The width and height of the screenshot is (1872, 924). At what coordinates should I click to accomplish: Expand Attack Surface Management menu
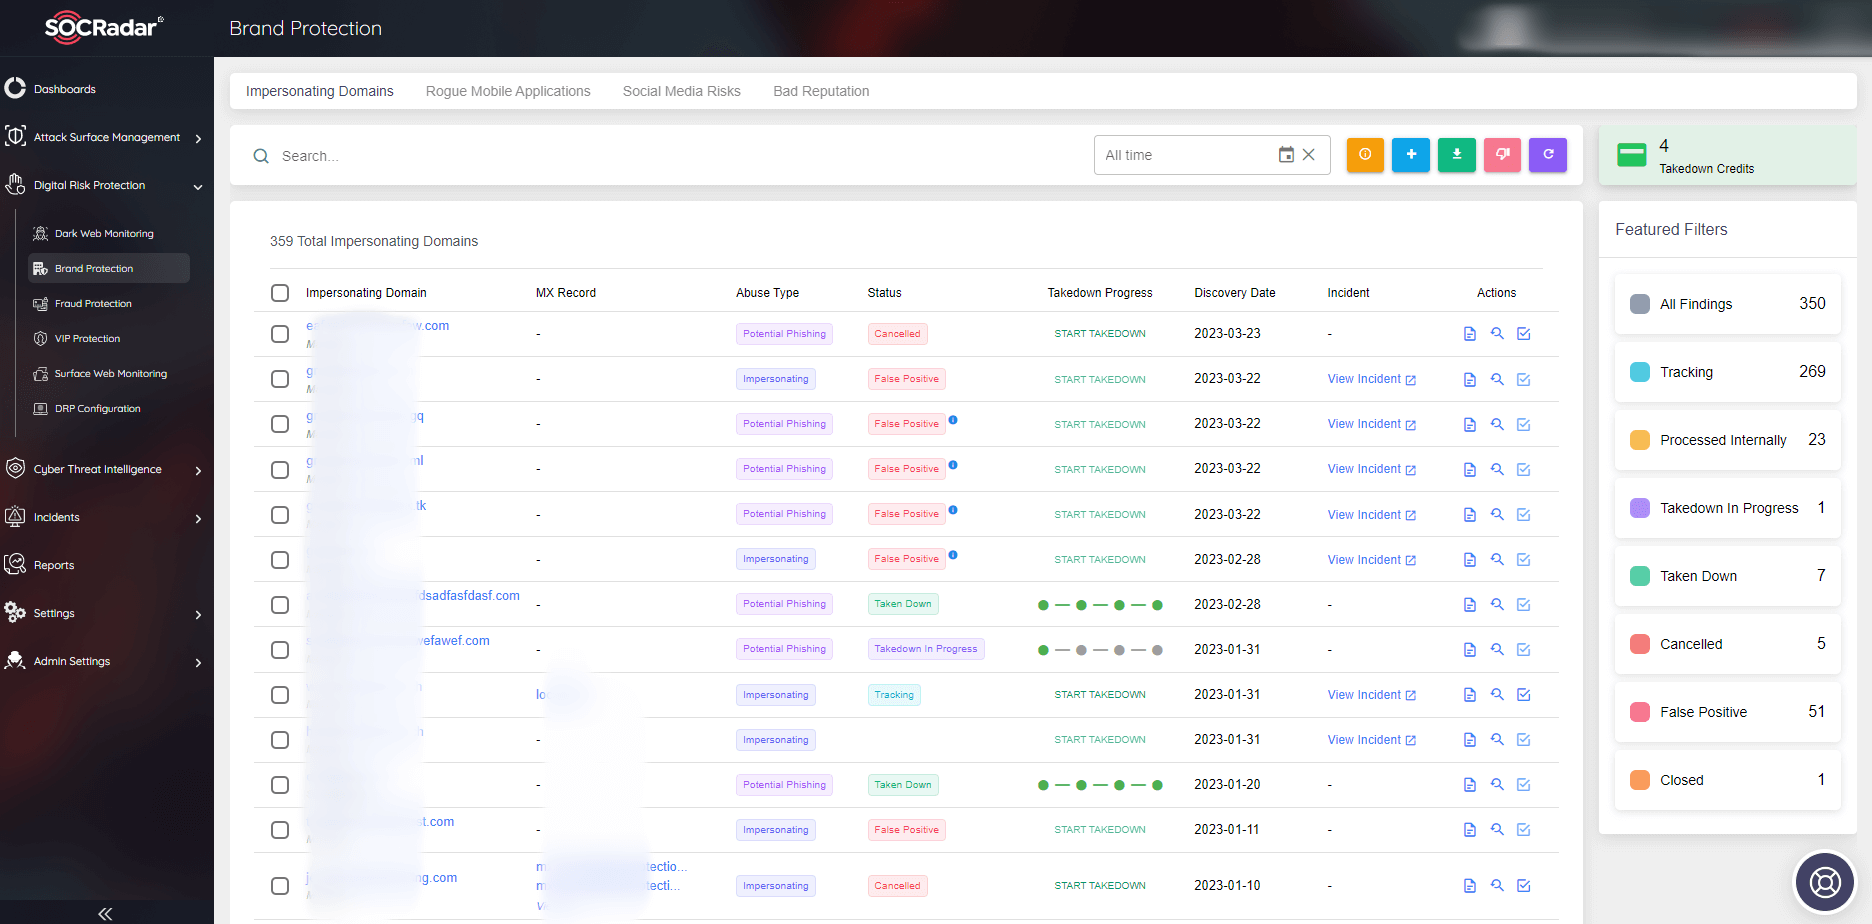(x=198, y=138)
